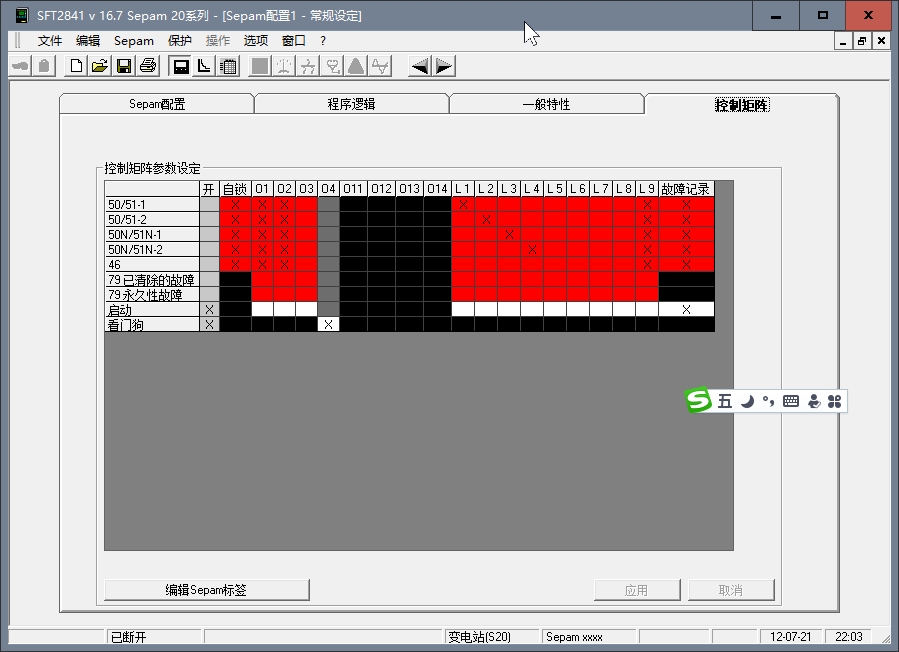Click the punctuation mode icon in input toolbar
Viewport: 899px width, 652px height.
coord(768,401)
